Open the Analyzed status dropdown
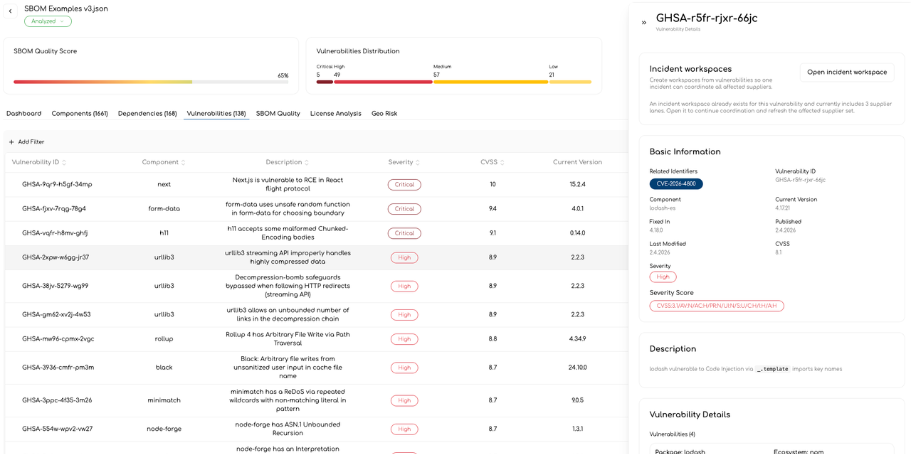Screen dimensions: 911x454 [x=48, y=21]
